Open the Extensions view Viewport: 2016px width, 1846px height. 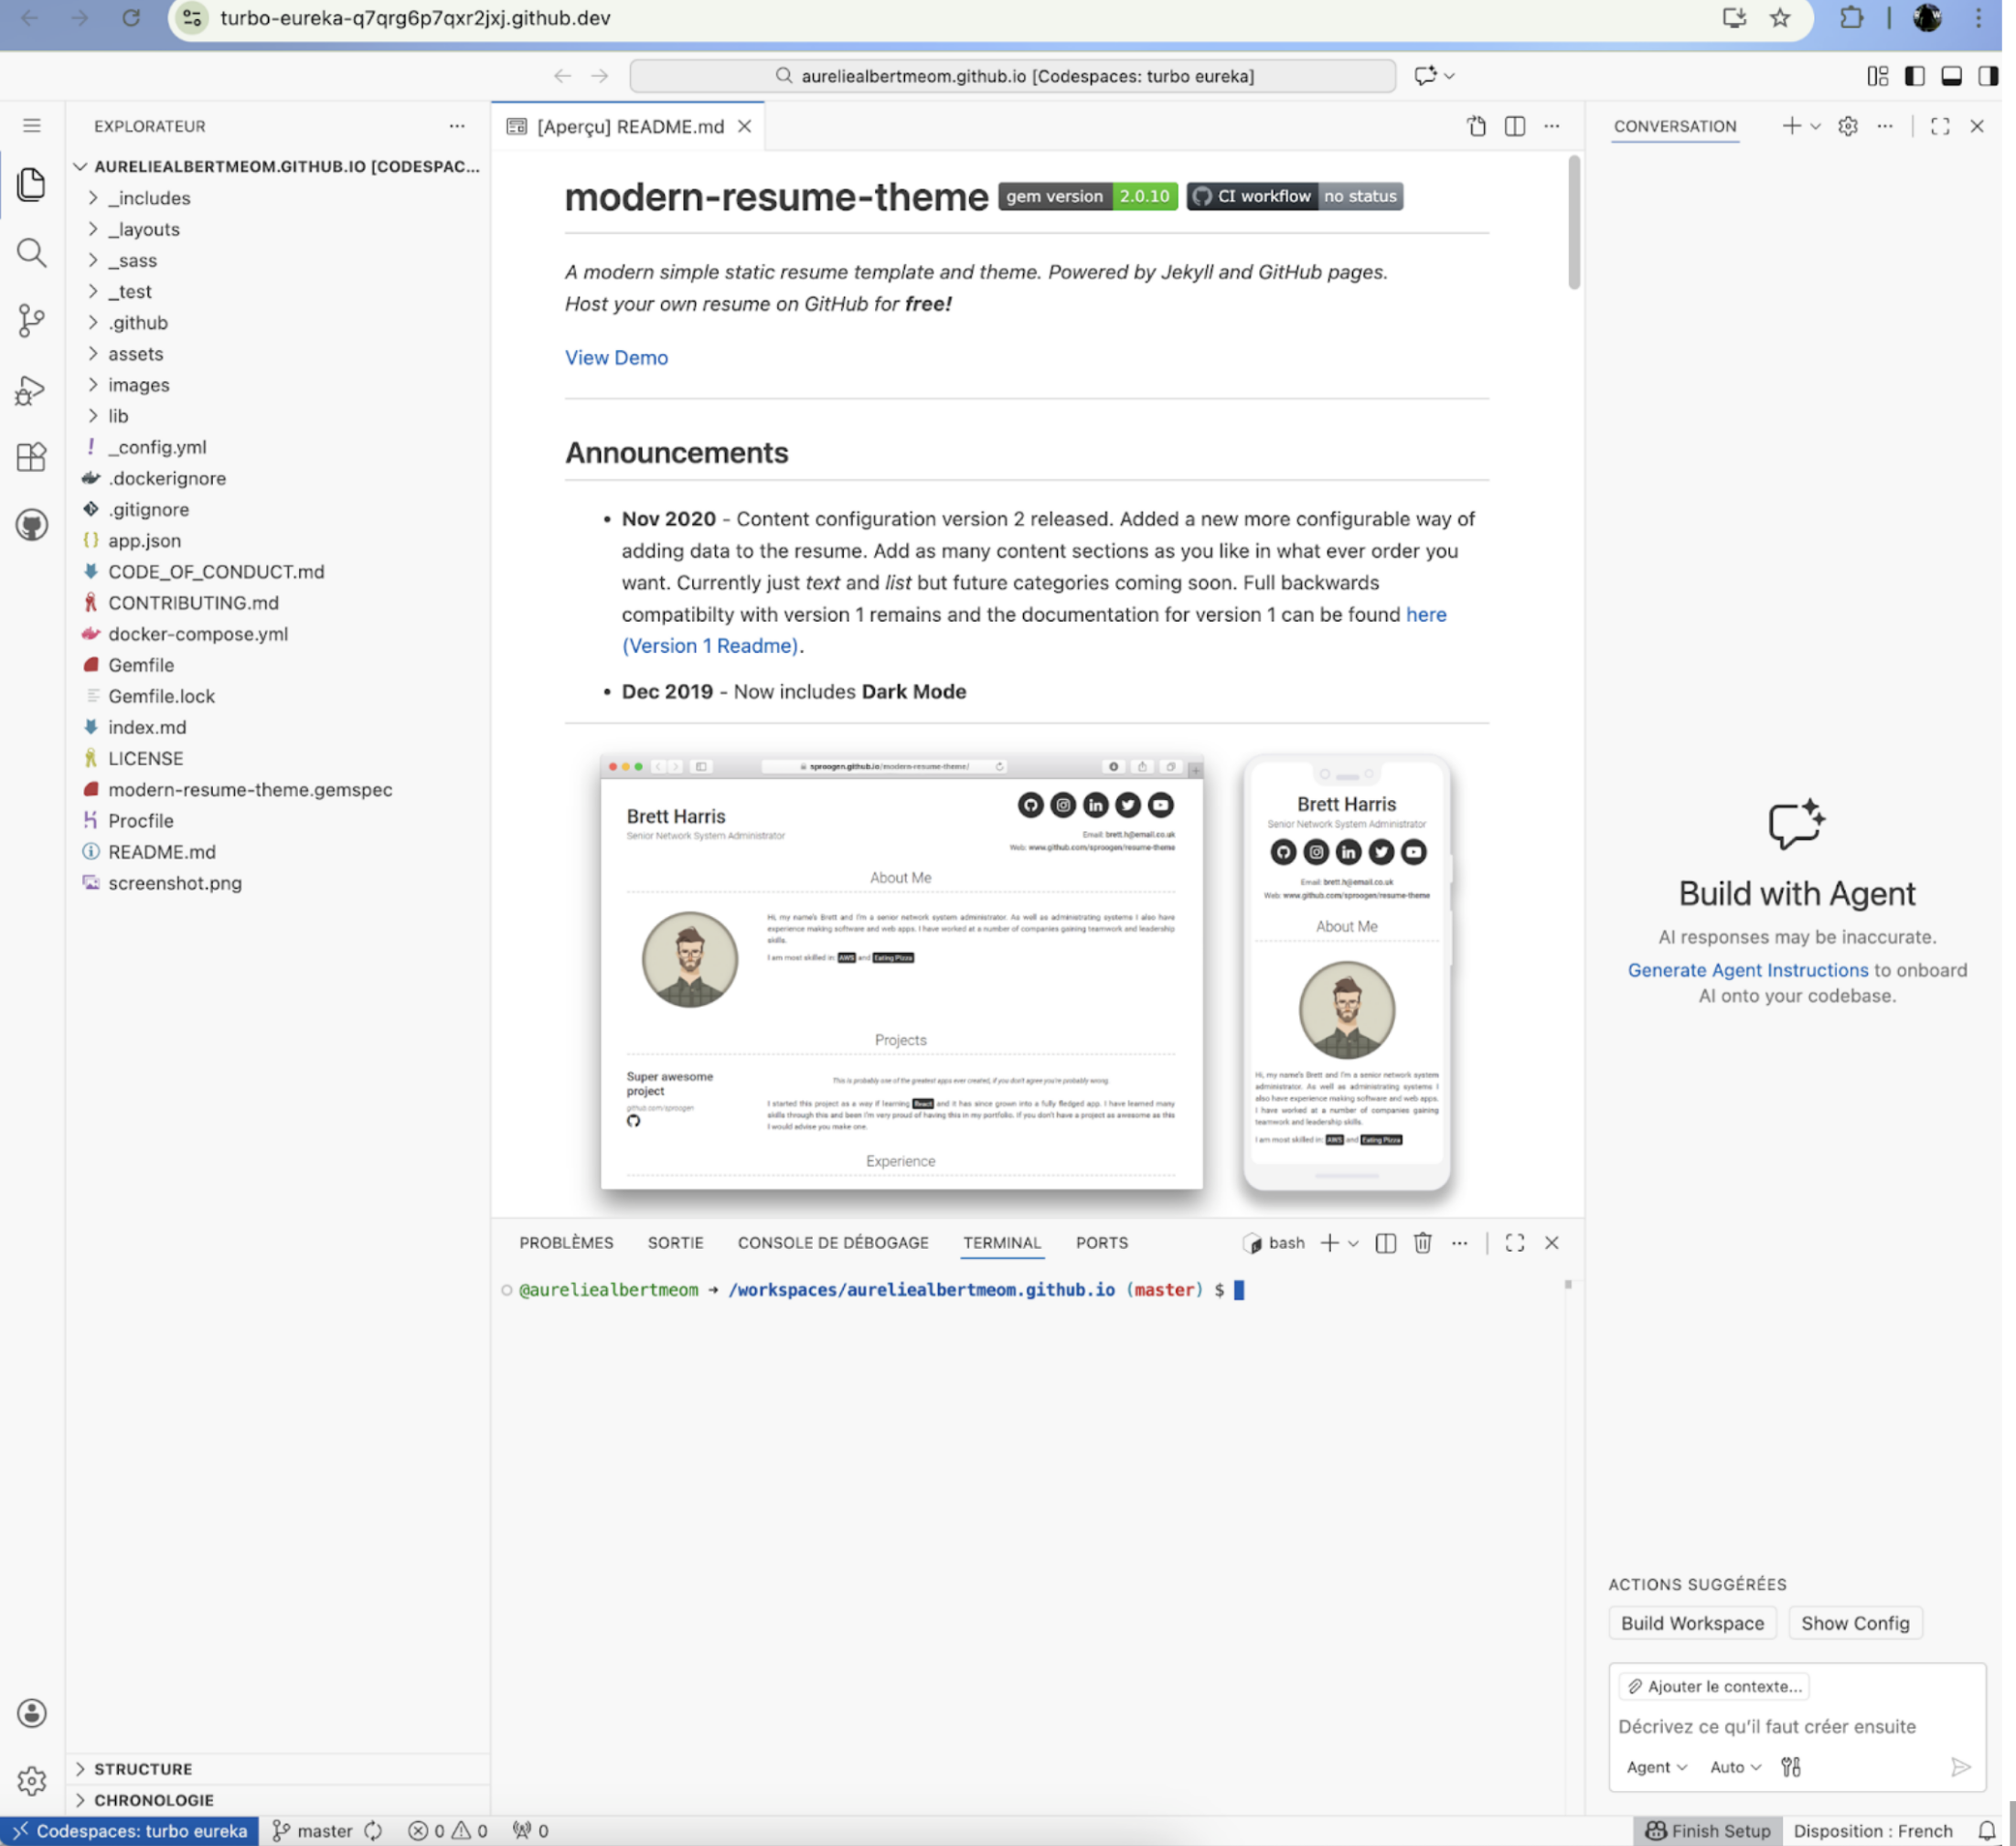pos(31,457)
